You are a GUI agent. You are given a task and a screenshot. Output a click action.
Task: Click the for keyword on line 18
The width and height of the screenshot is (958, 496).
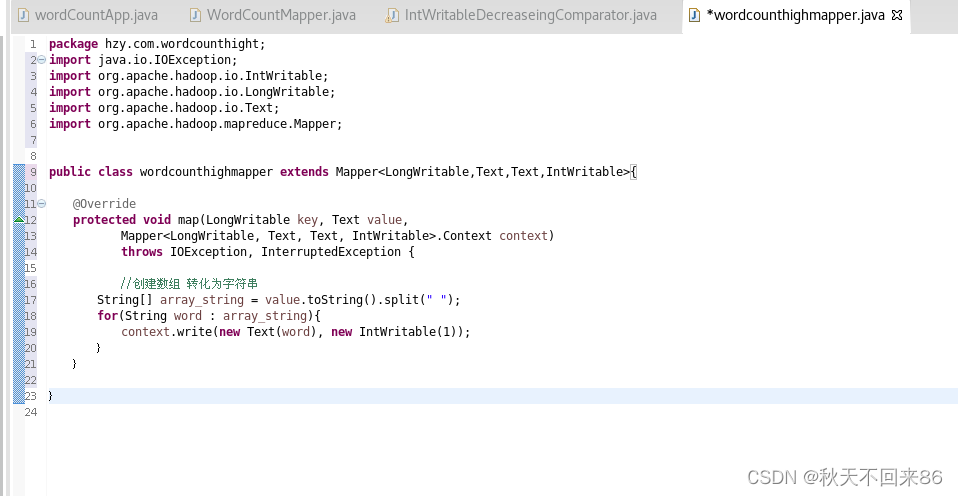tap(108, 316)
